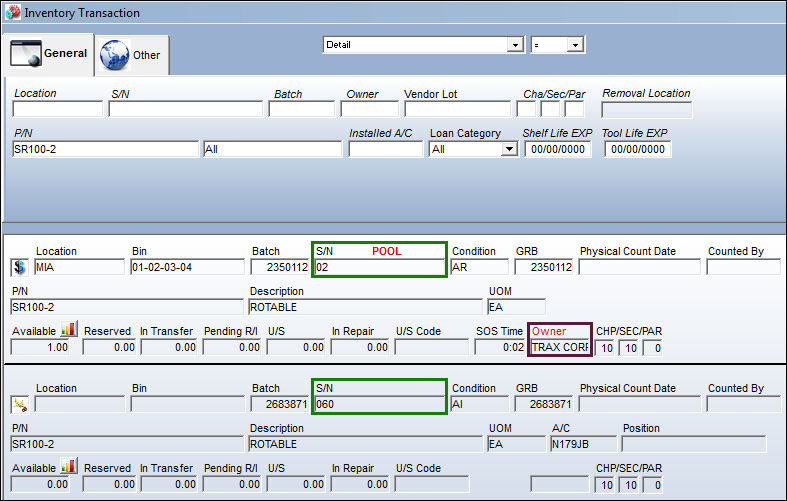
Task: Expand the Loan Category dropdown
Action: 509,149
